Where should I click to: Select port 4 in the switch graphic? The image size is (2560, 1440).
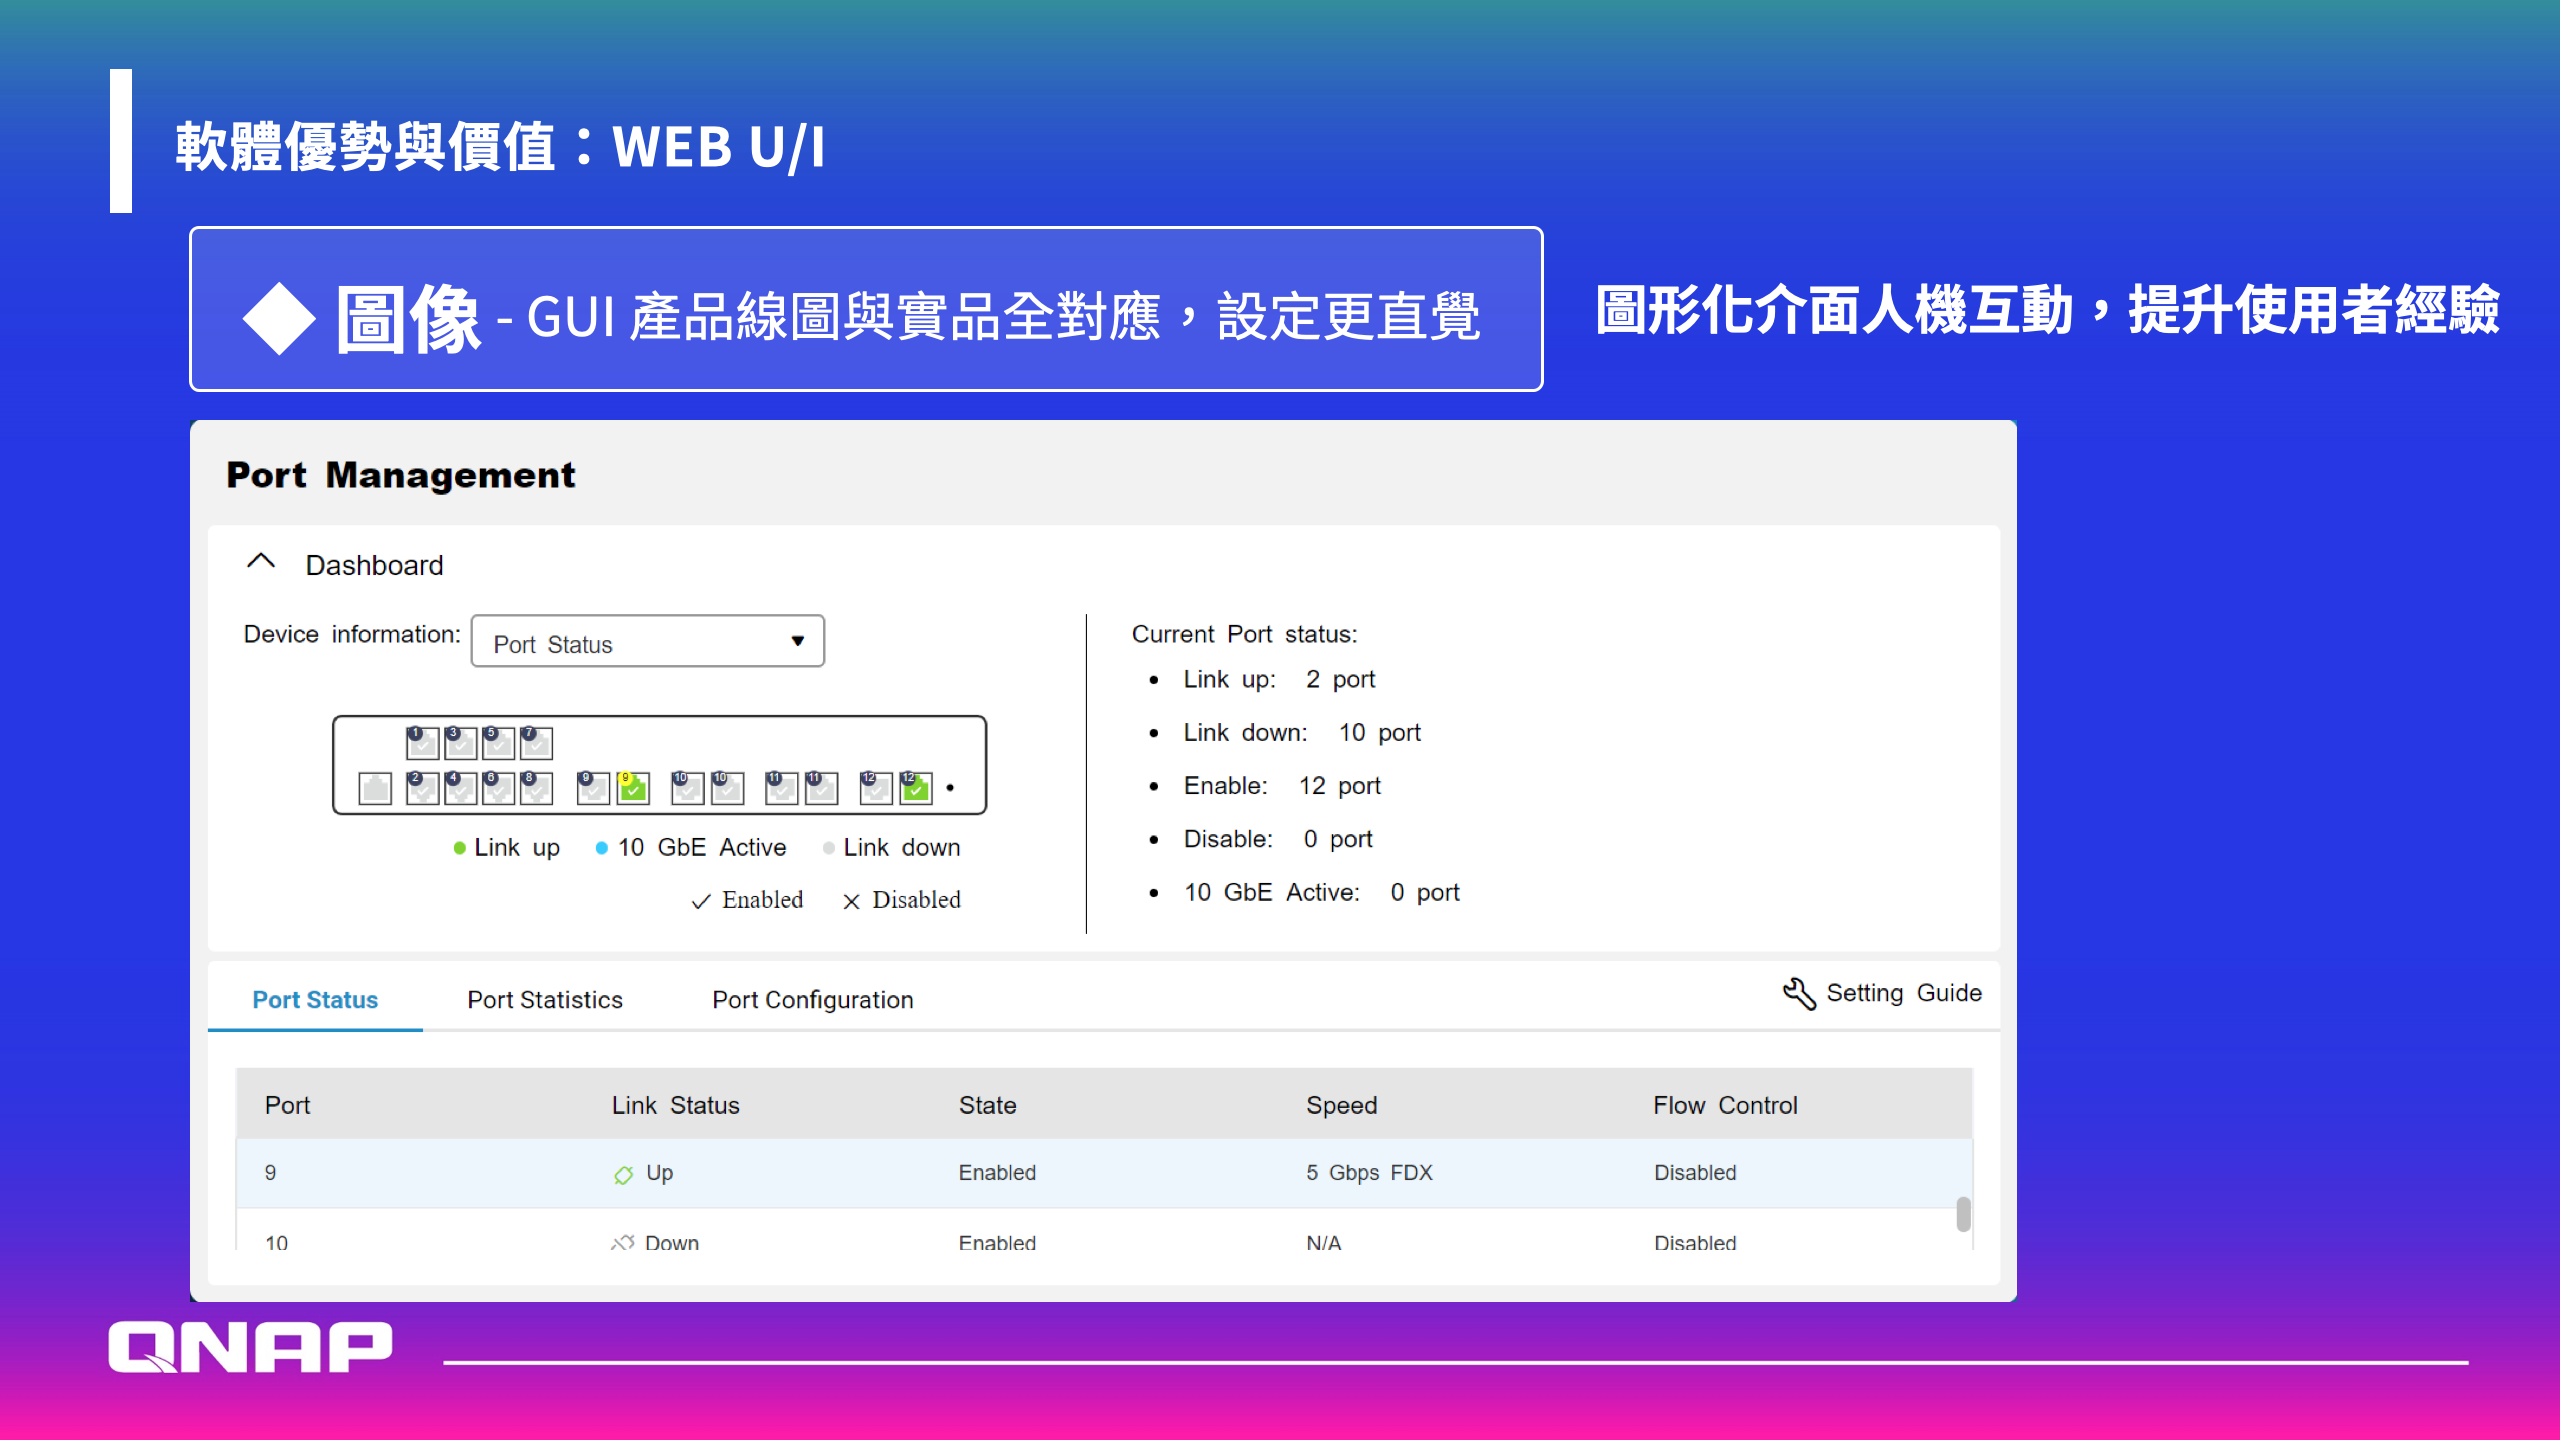click(460, 788)
